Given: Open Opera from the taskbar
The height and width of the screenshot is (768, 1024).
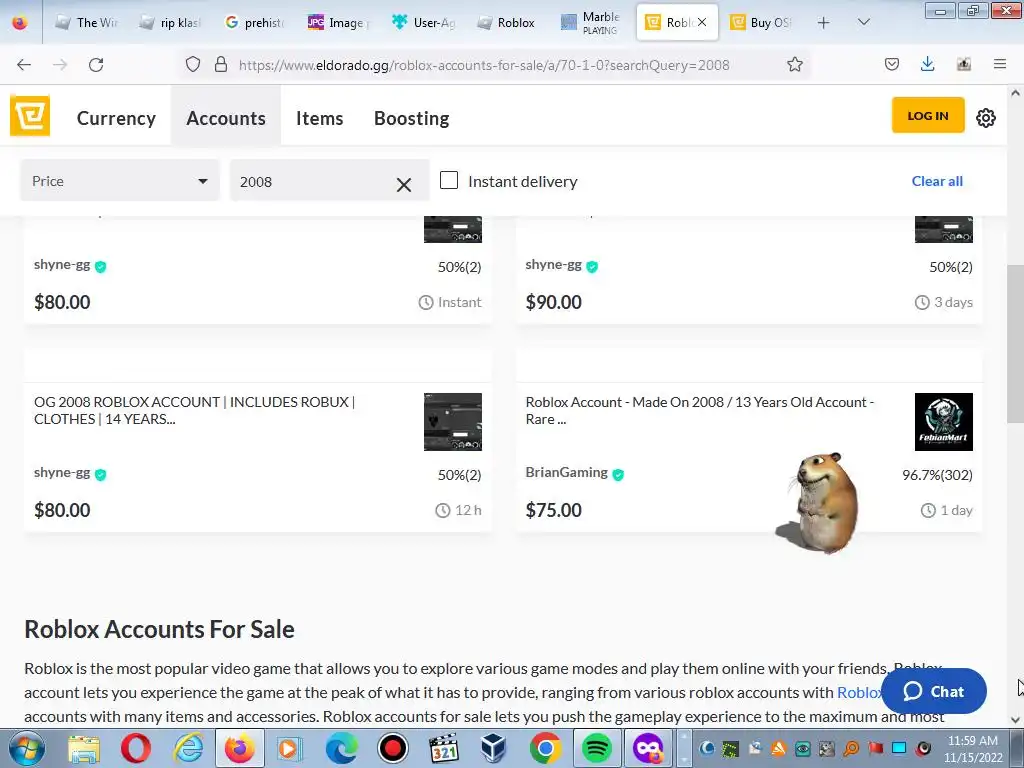Looking at the screenshot, I should pyautogui.click(x=136, y=748).
